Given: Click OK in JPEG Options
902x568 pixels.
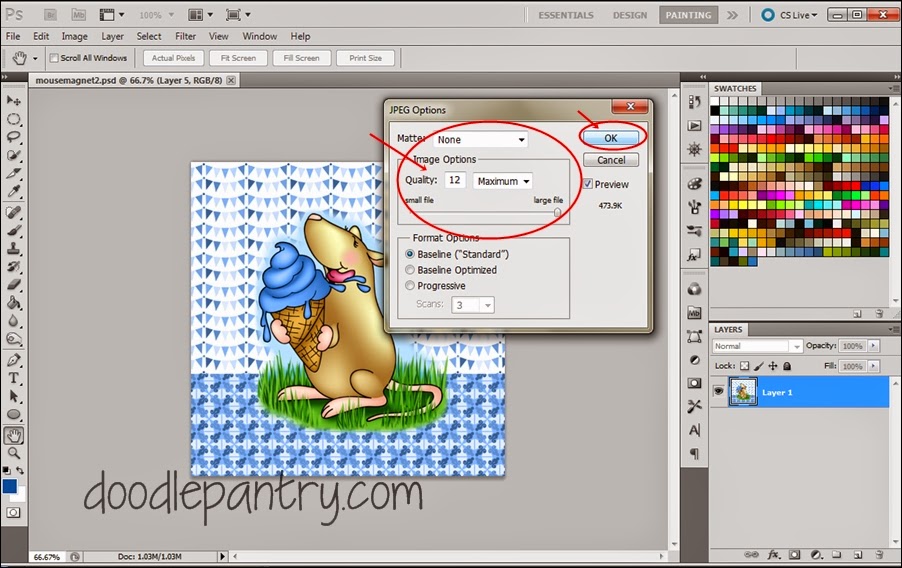Looking at the screenshot, I should (610, 138).
